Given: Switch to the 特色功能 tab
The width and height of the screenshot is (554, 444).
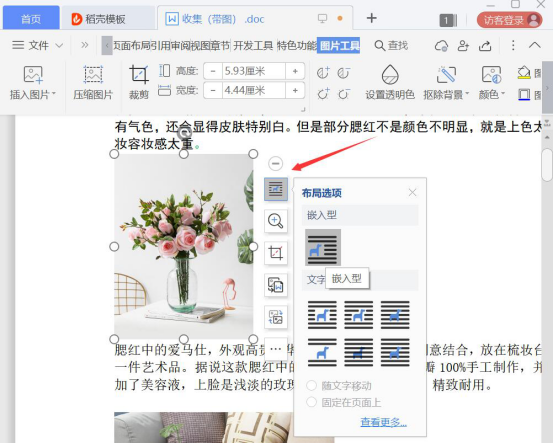Looking at the screenshot, I should (x=297, y=45).
